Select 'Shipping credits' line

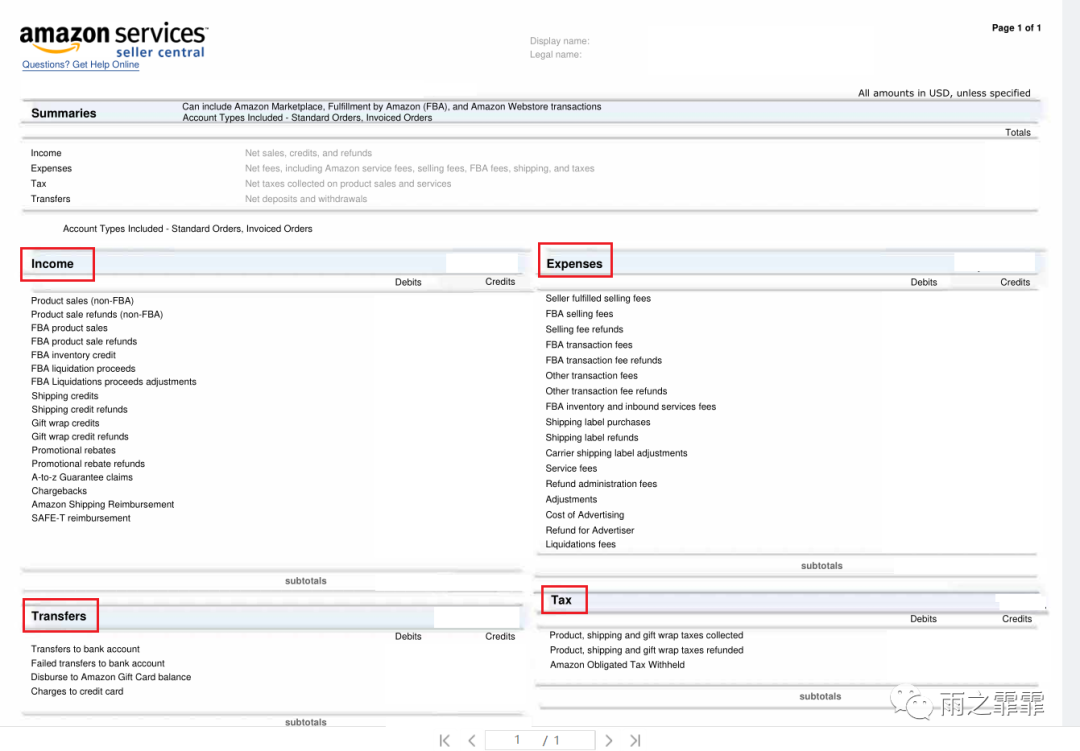(65, 395)
